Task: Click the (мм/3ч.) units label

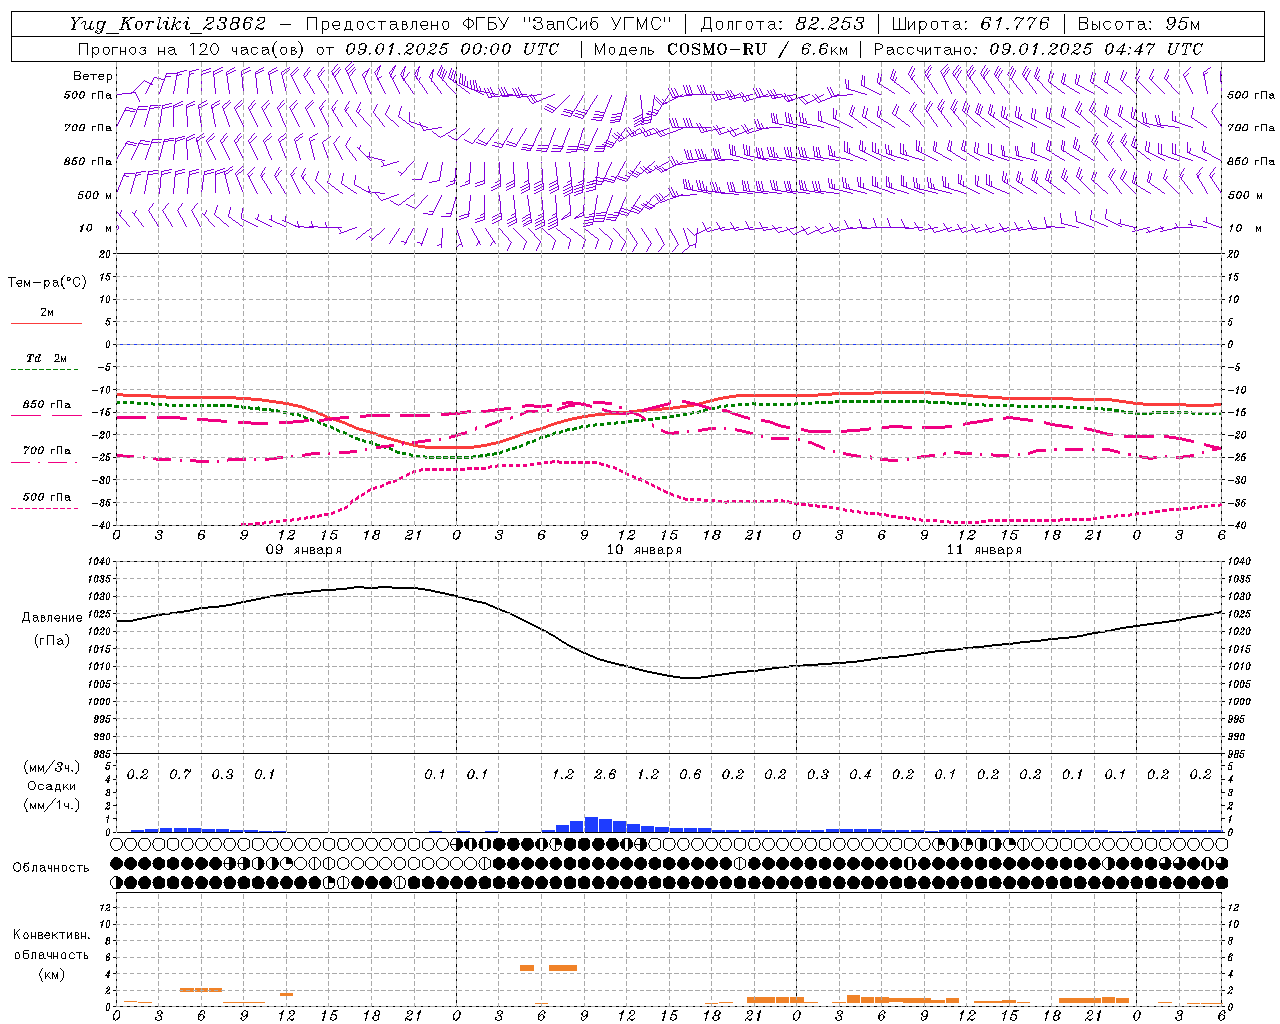Action: [x=52, y=767]
